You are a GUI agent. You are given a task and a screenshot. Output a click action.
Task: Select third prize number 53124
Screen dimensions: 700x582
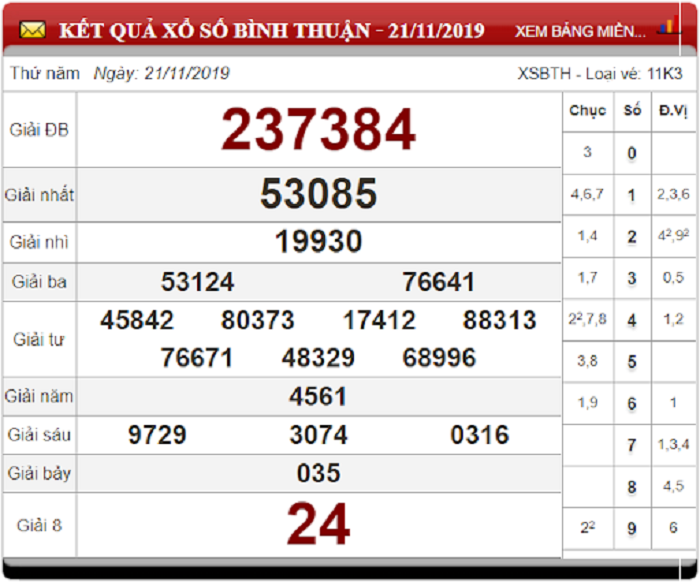[197, 282]
